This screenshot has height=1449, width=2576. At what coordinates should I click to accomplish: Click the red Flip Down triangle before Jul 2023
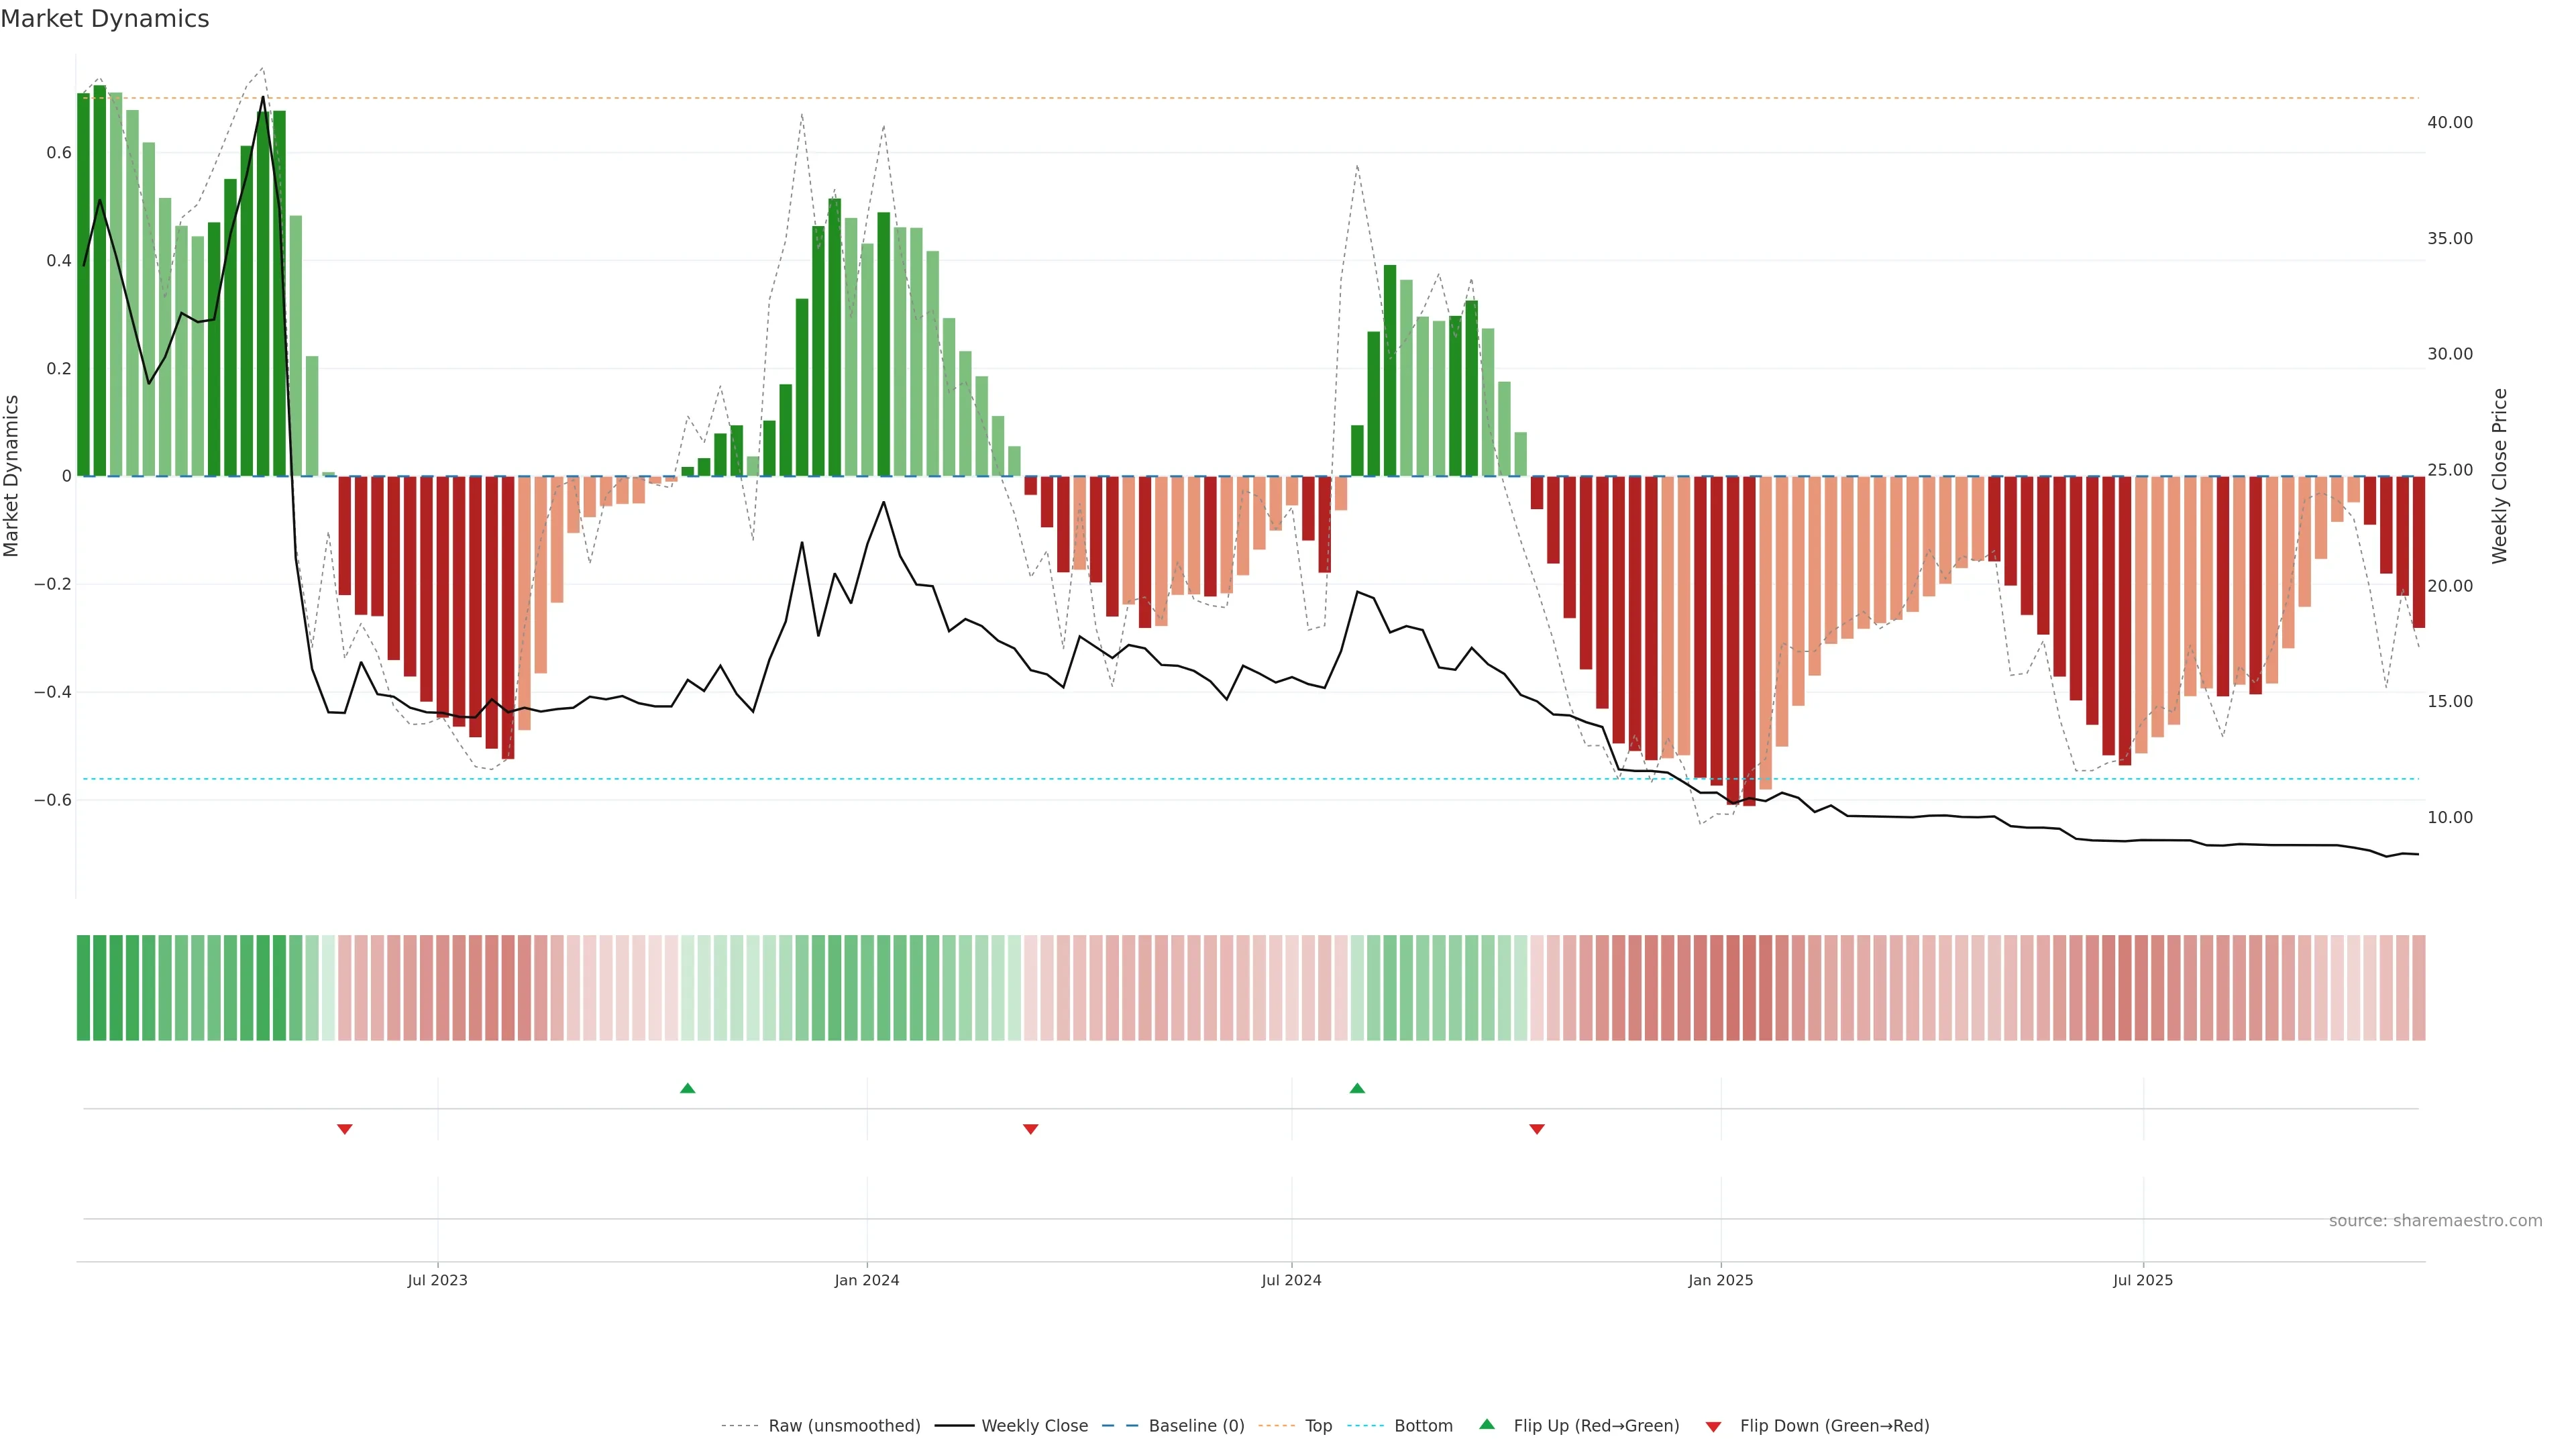tap(345, 1129)
